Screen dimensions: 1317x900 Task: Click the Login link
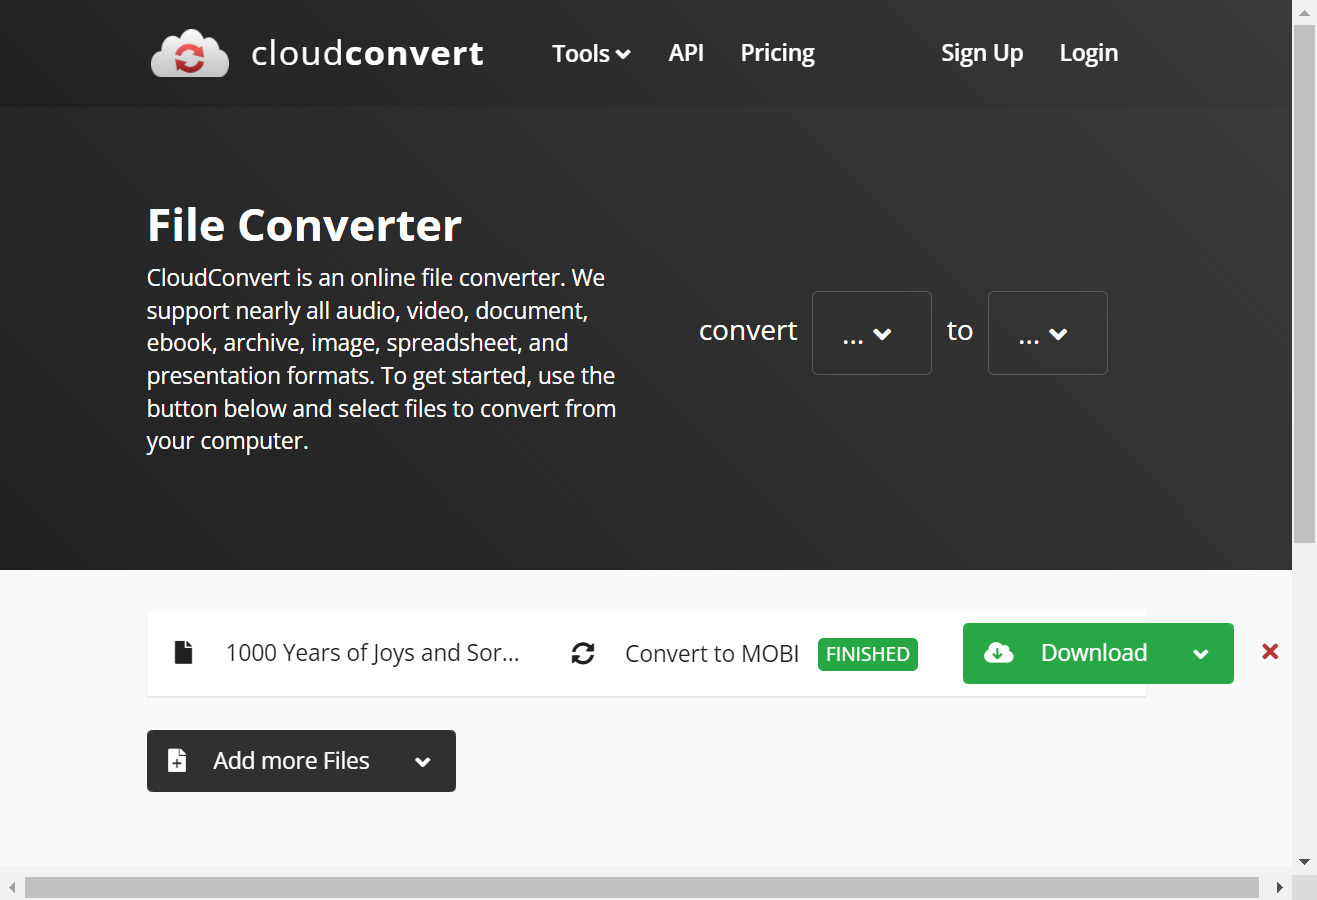(1089, 53)
